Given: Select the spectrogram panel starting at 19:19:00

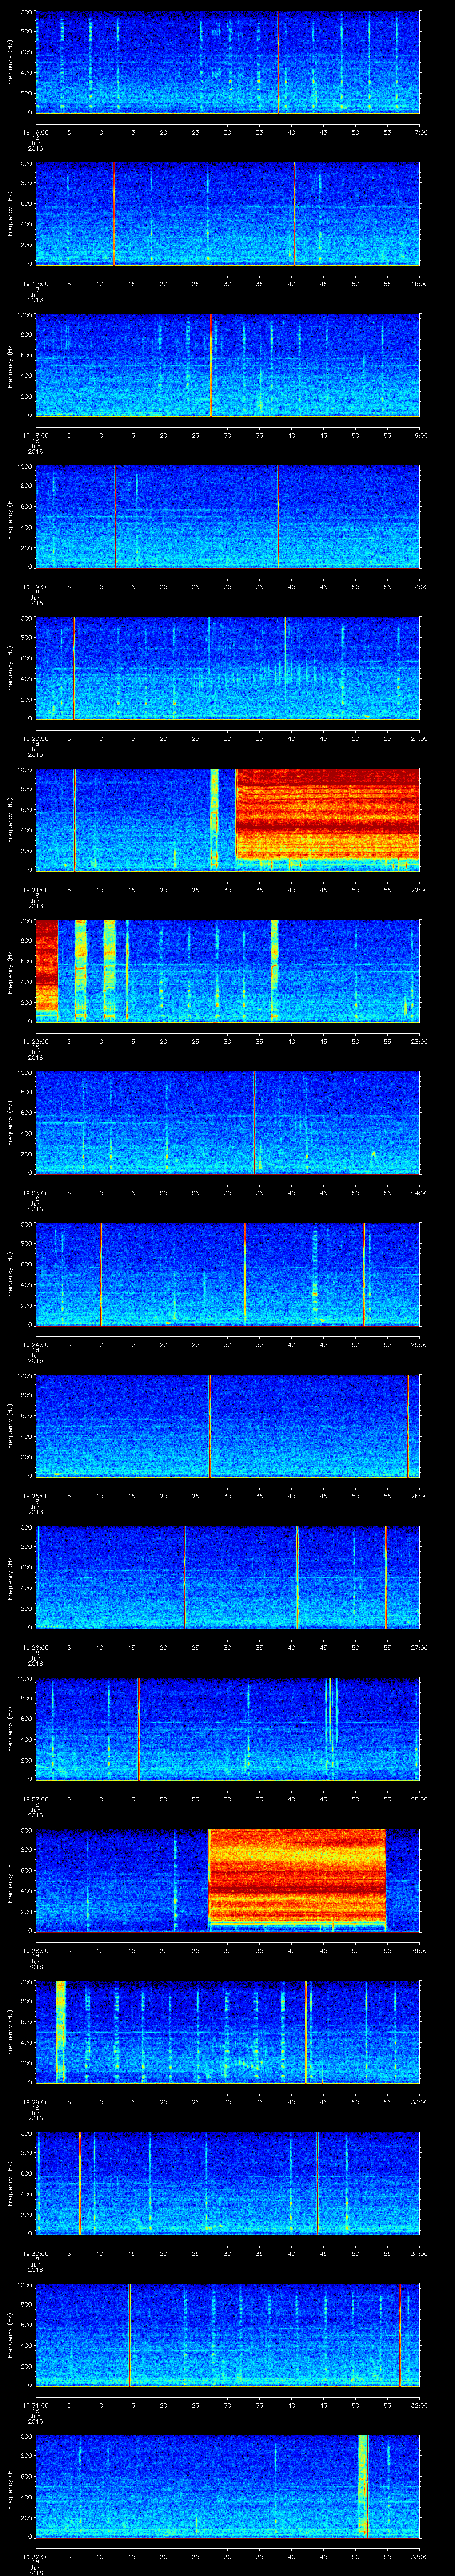Looking at the screenshot, I should [227, 517].
